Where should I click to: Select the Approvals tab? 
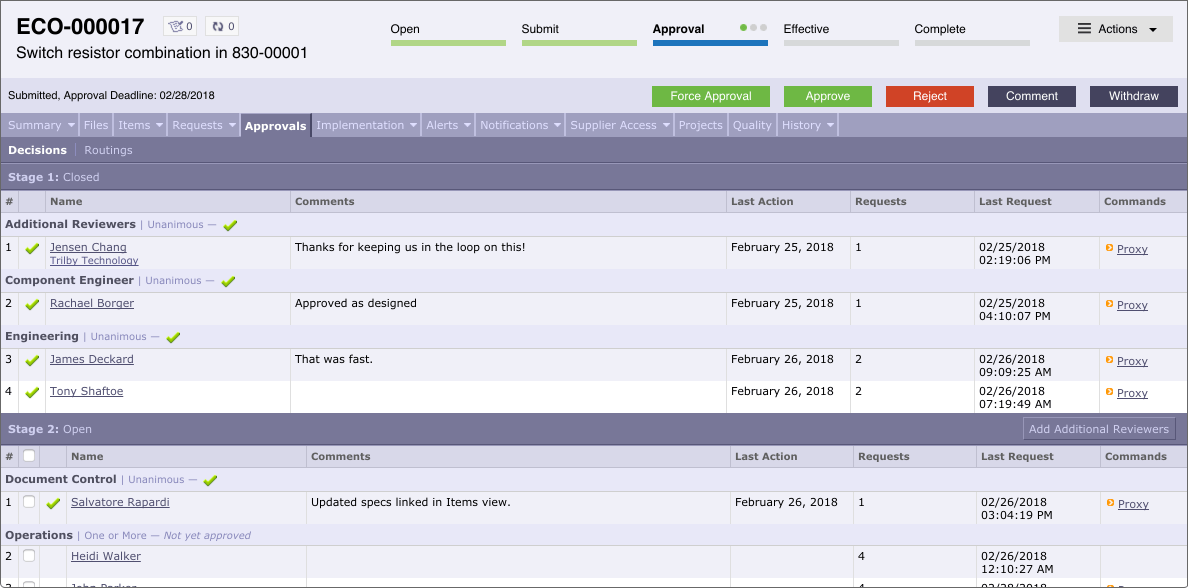coord(276,126)
